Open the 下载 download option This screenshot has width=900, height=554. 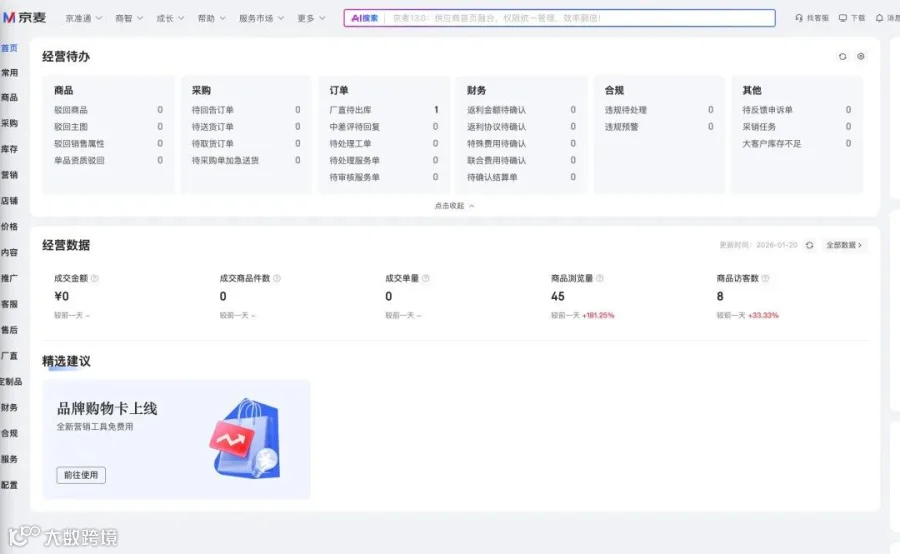coord(852,18)
